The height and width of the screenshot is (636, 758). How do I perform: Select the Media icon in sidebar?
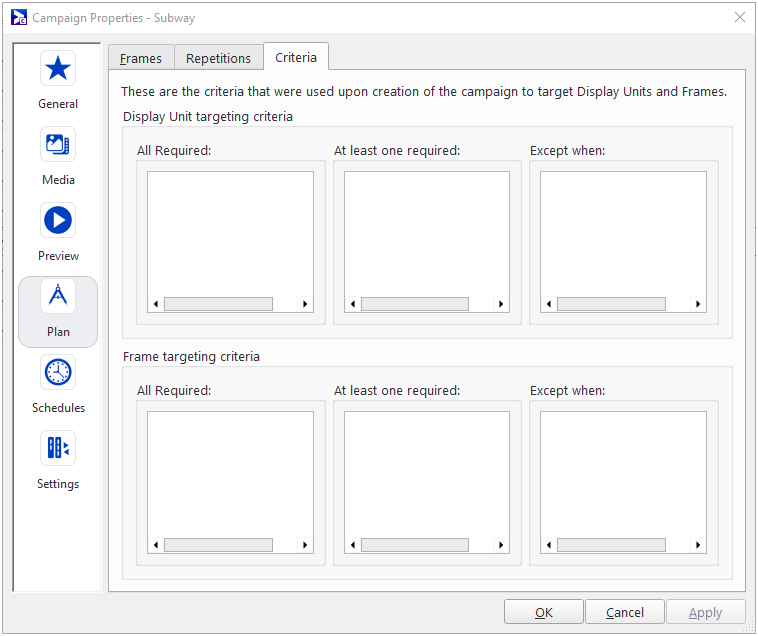(x=58, y=145)
